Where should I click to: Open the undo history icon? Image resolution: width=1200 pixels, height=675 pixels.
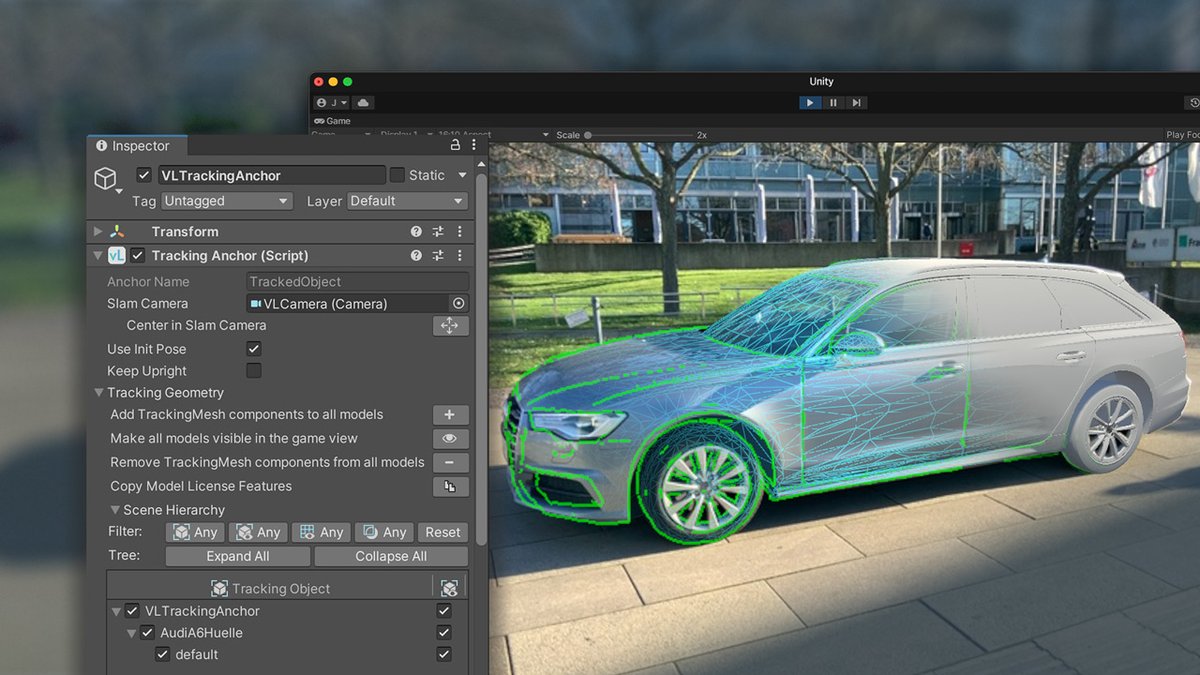pos(1194,103)
